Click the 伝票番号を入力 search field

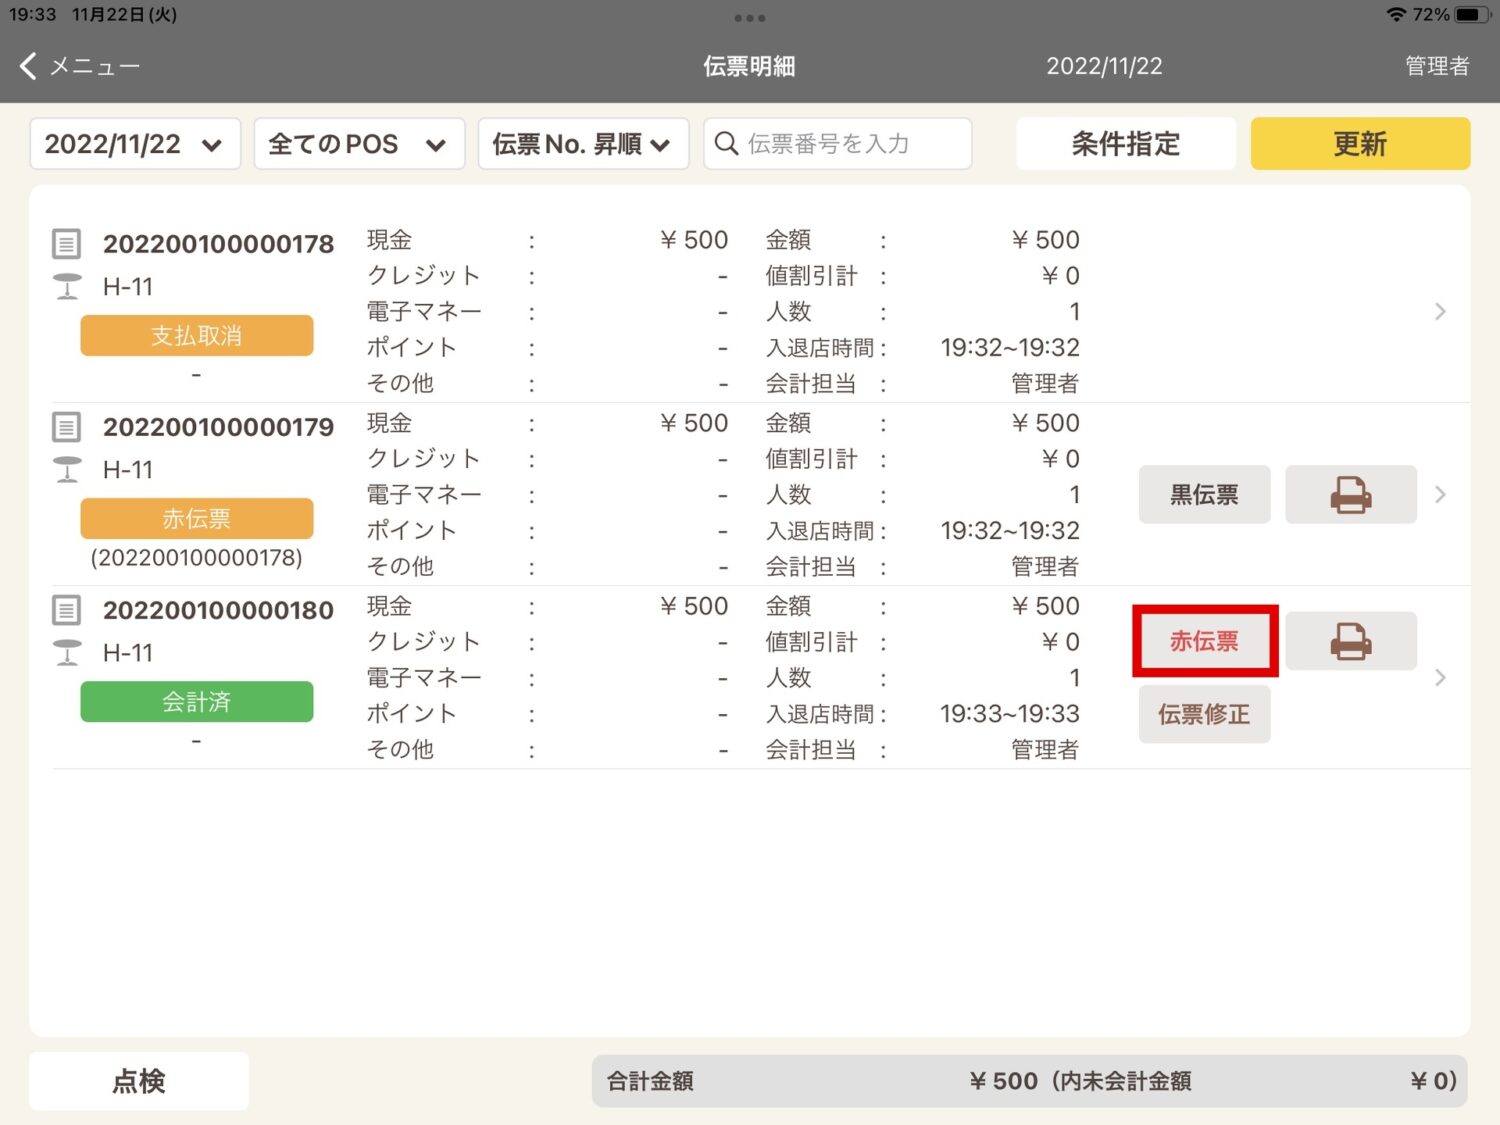pos(838,144)
